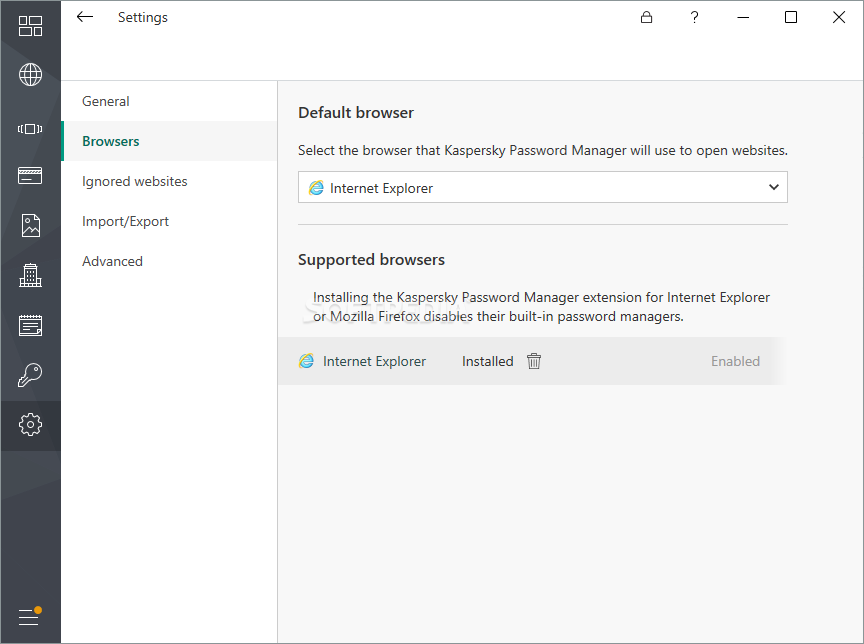Open help with the question mark icon
The image size is (864, 644).
pyautogui.click(x=694, y=18)
